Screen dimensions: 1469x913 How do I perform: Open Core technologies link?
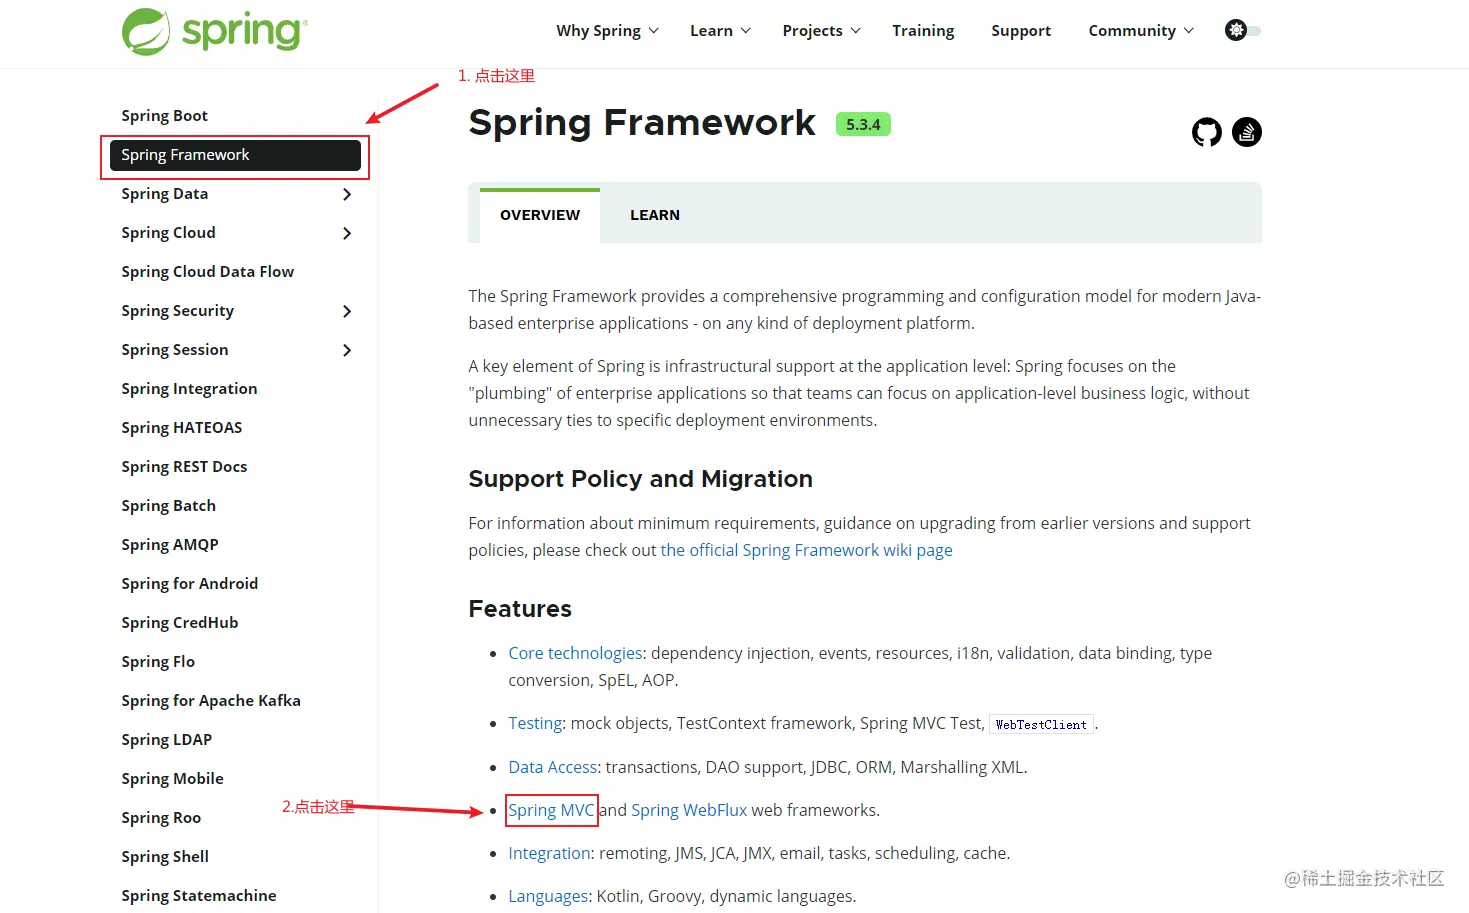tap(575, 653)
